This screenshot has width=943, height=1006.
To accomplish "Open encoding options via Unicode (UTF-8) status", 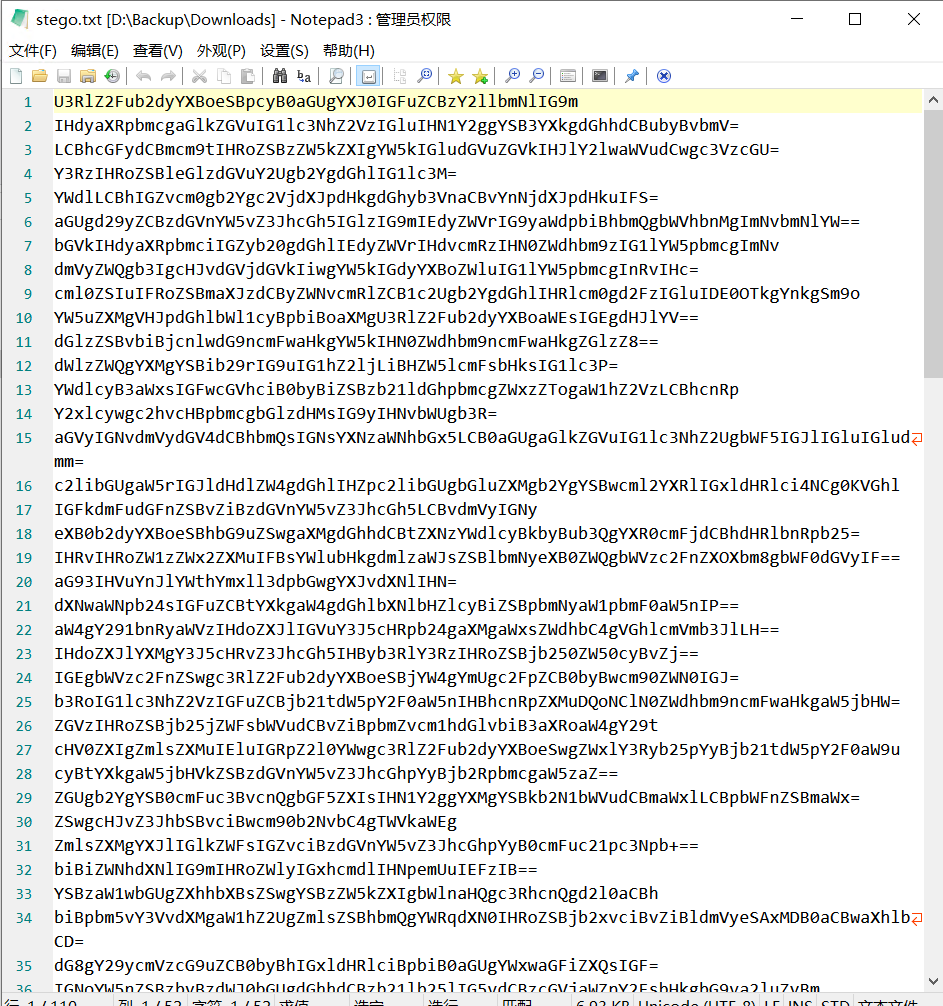I will [x=695, y=1000].
